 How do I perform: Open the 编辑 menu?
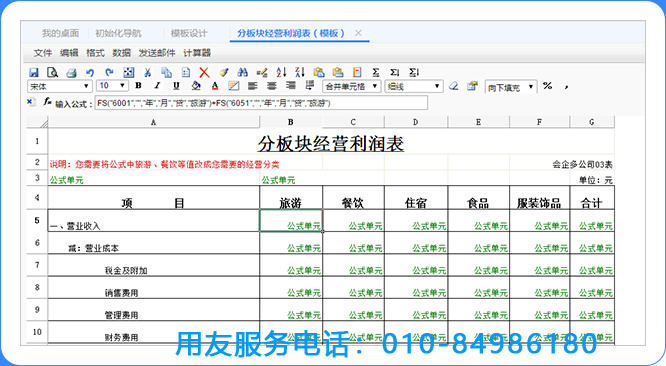69,53
